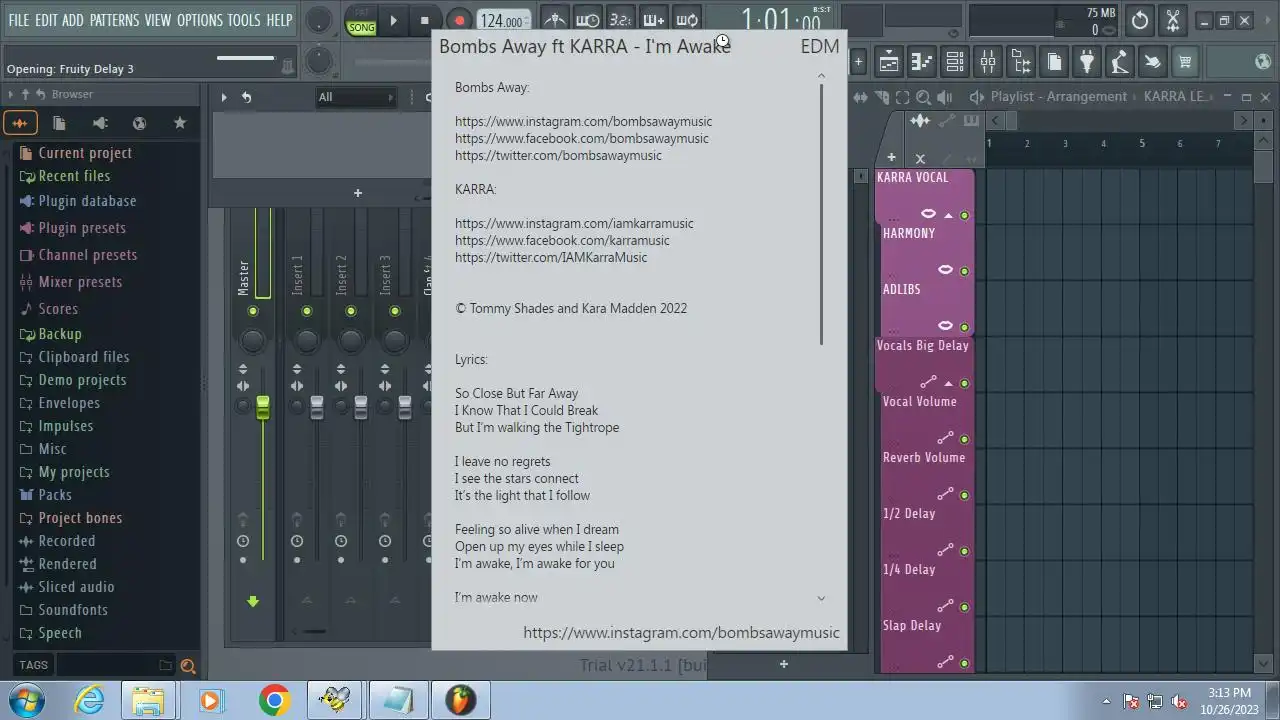Open Instagram bombsawaymusic link in info
Image resolution: width=1280 pixels, height=720 pixels.
point(584,122)
